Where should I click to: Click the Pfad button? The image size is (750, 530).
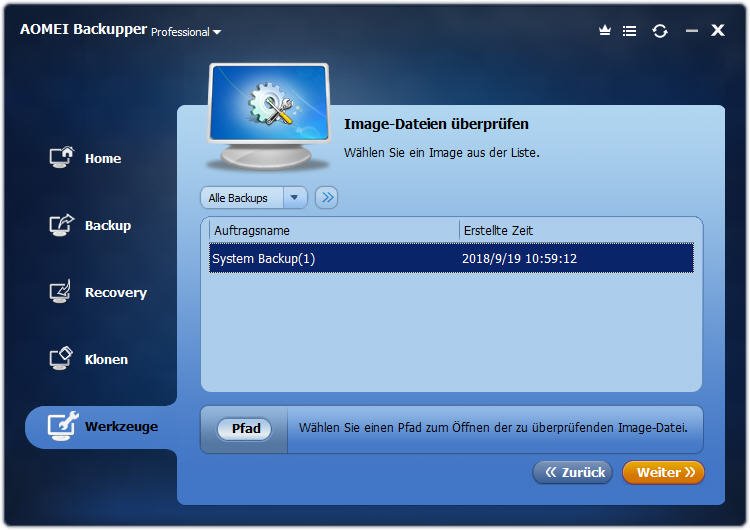pyautogui.click(x=245, y=429)
